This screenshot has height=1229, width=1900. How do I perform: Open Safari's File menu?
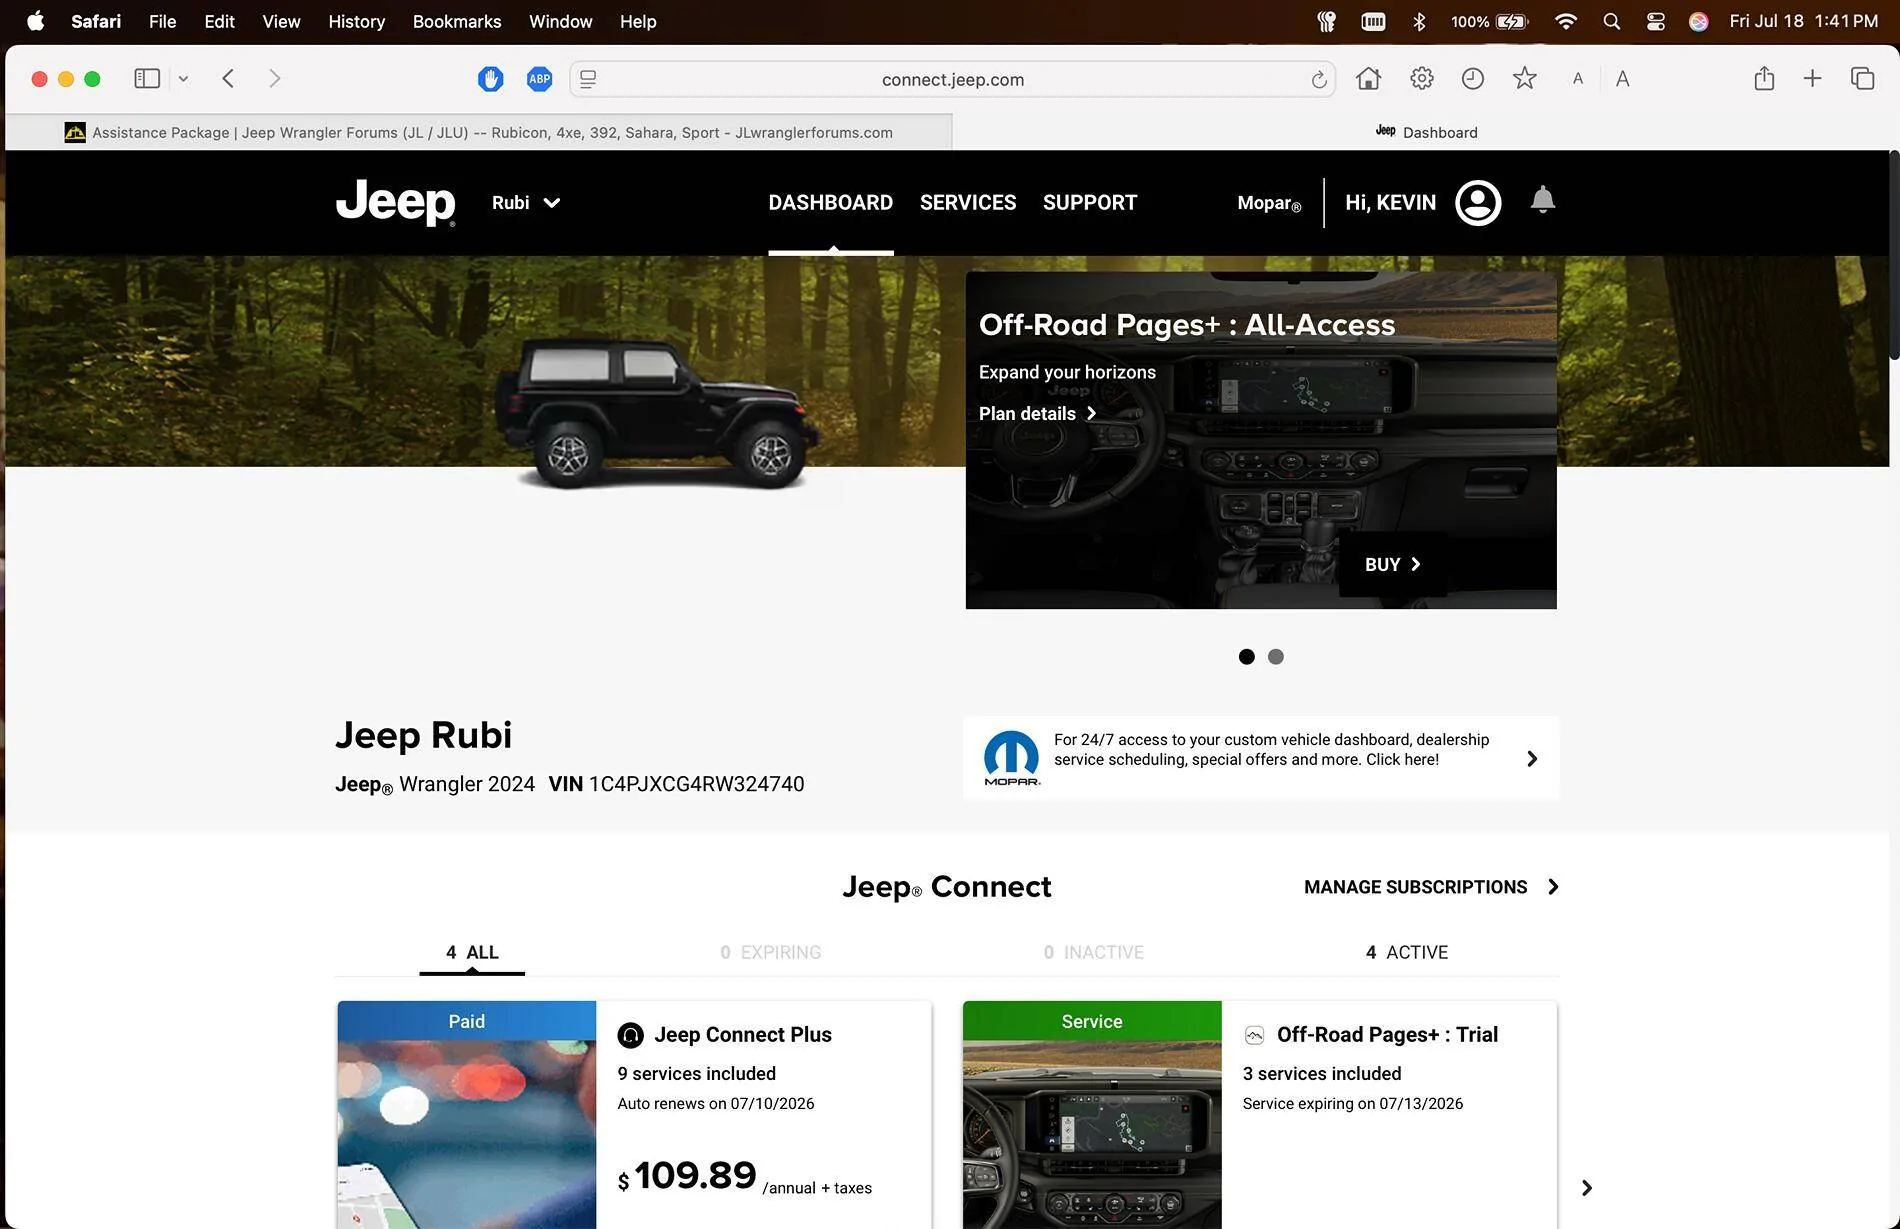coord(162,21)
